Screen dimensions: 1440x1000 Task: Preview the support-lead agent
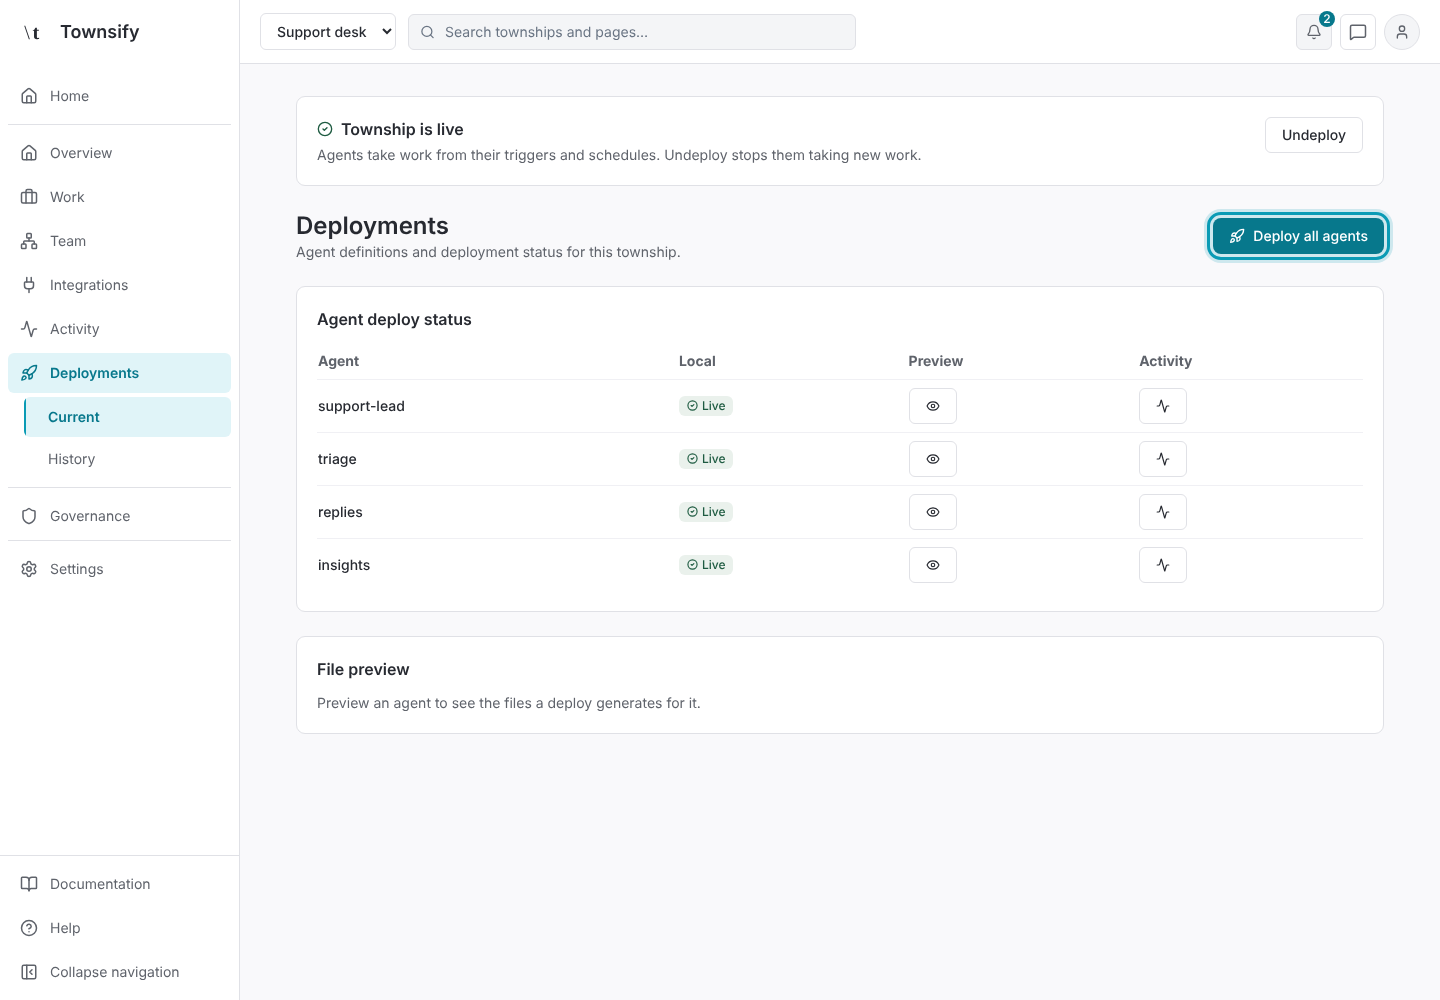tap(933, 406)
